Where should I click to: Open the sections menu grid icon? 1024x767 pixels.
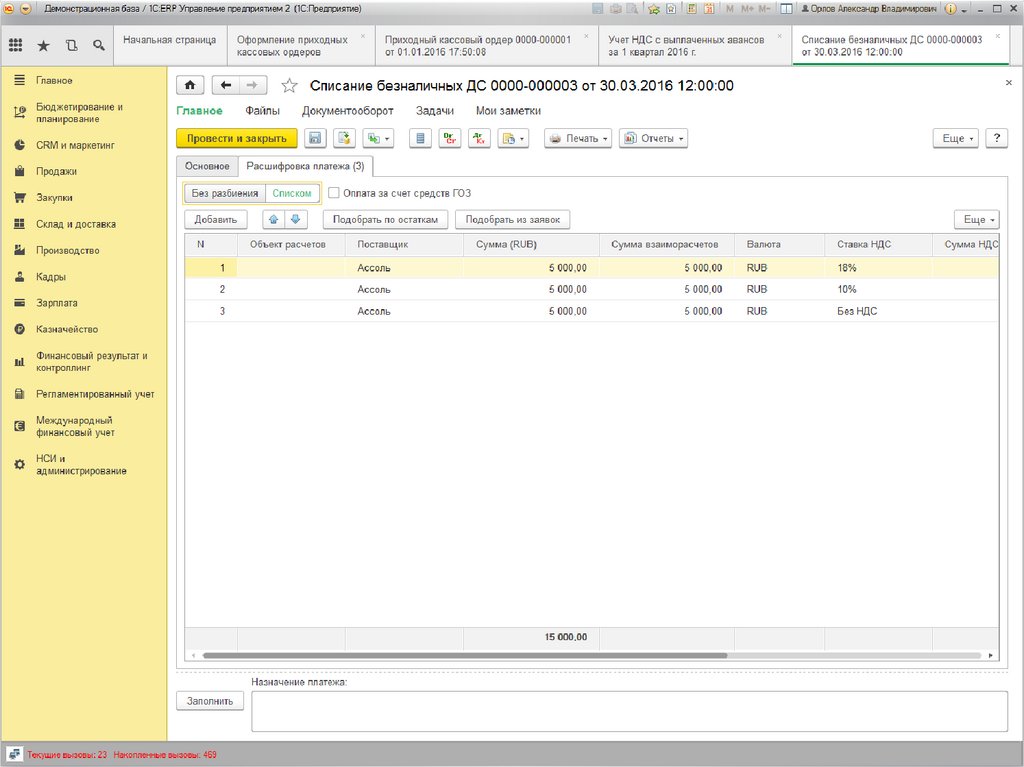tap(15, 45)
